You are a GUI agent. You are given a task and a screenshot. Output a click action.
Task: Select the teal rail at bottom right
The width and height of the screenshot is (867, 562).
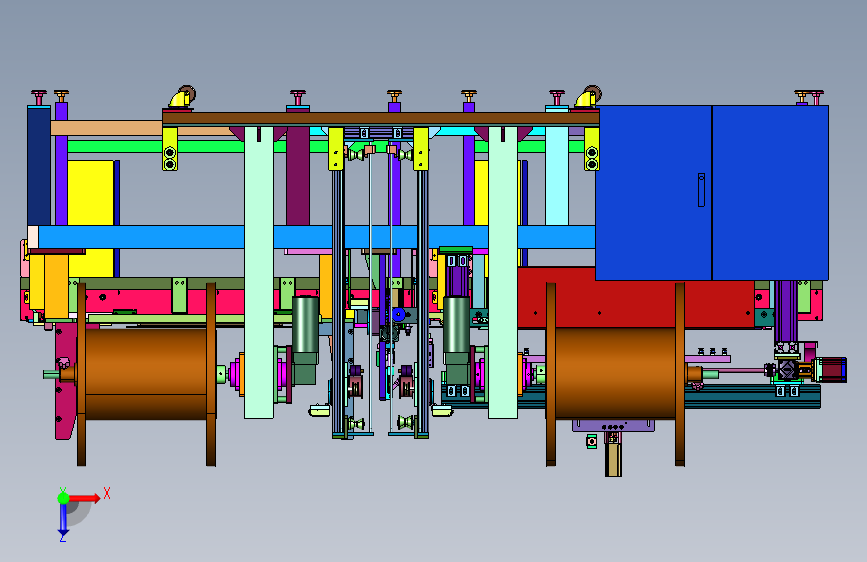click(x=752, y=397)
